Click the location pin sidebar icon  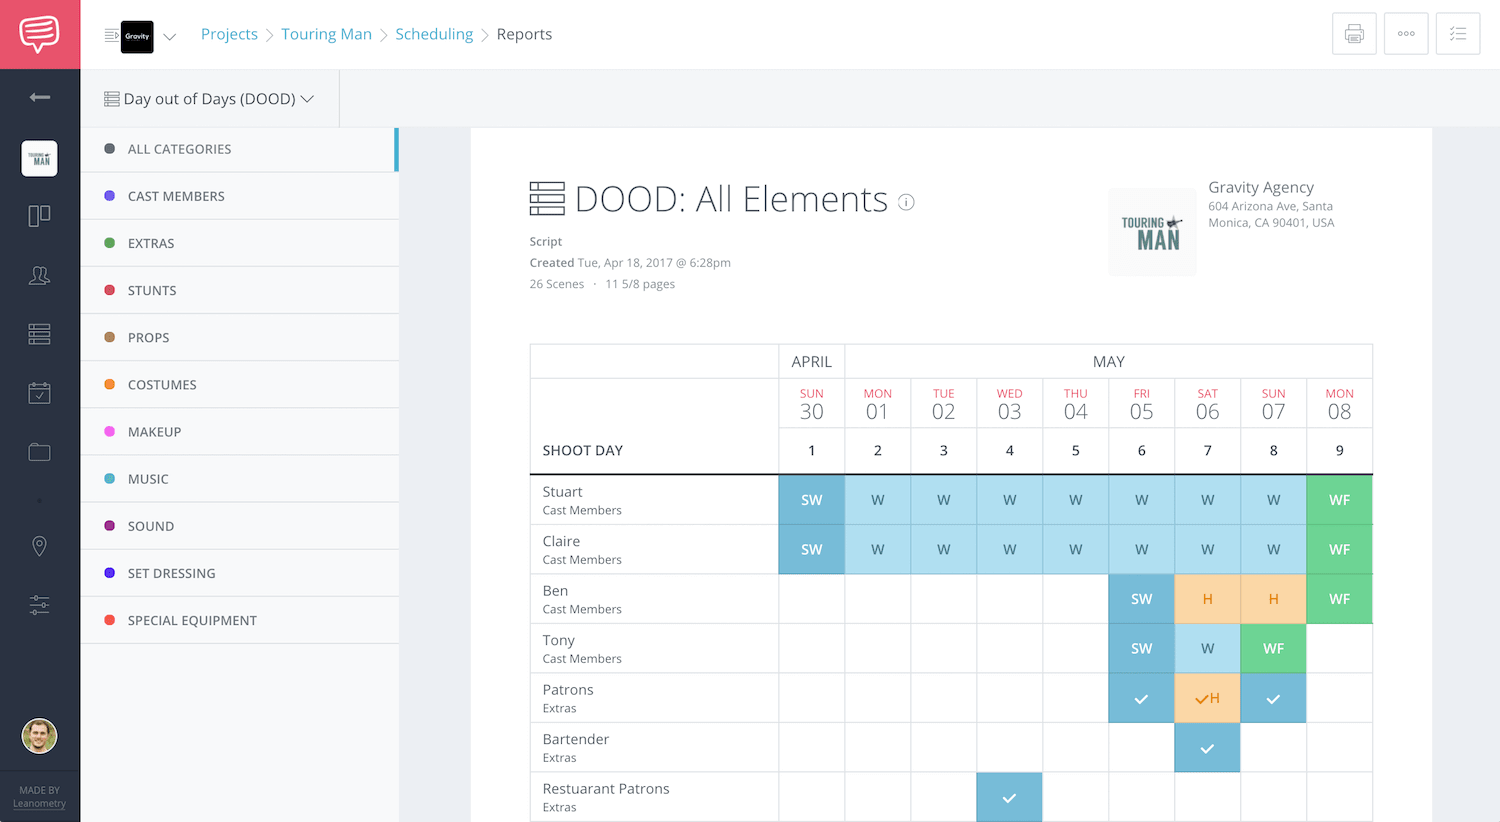pos(40,546)
